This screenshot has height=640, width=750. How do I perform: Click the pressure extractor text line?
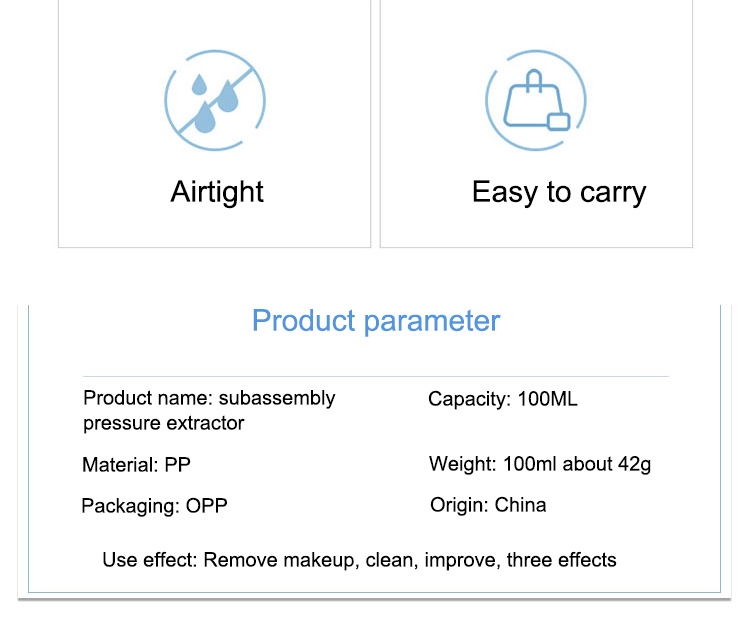[x=164, y=423]
